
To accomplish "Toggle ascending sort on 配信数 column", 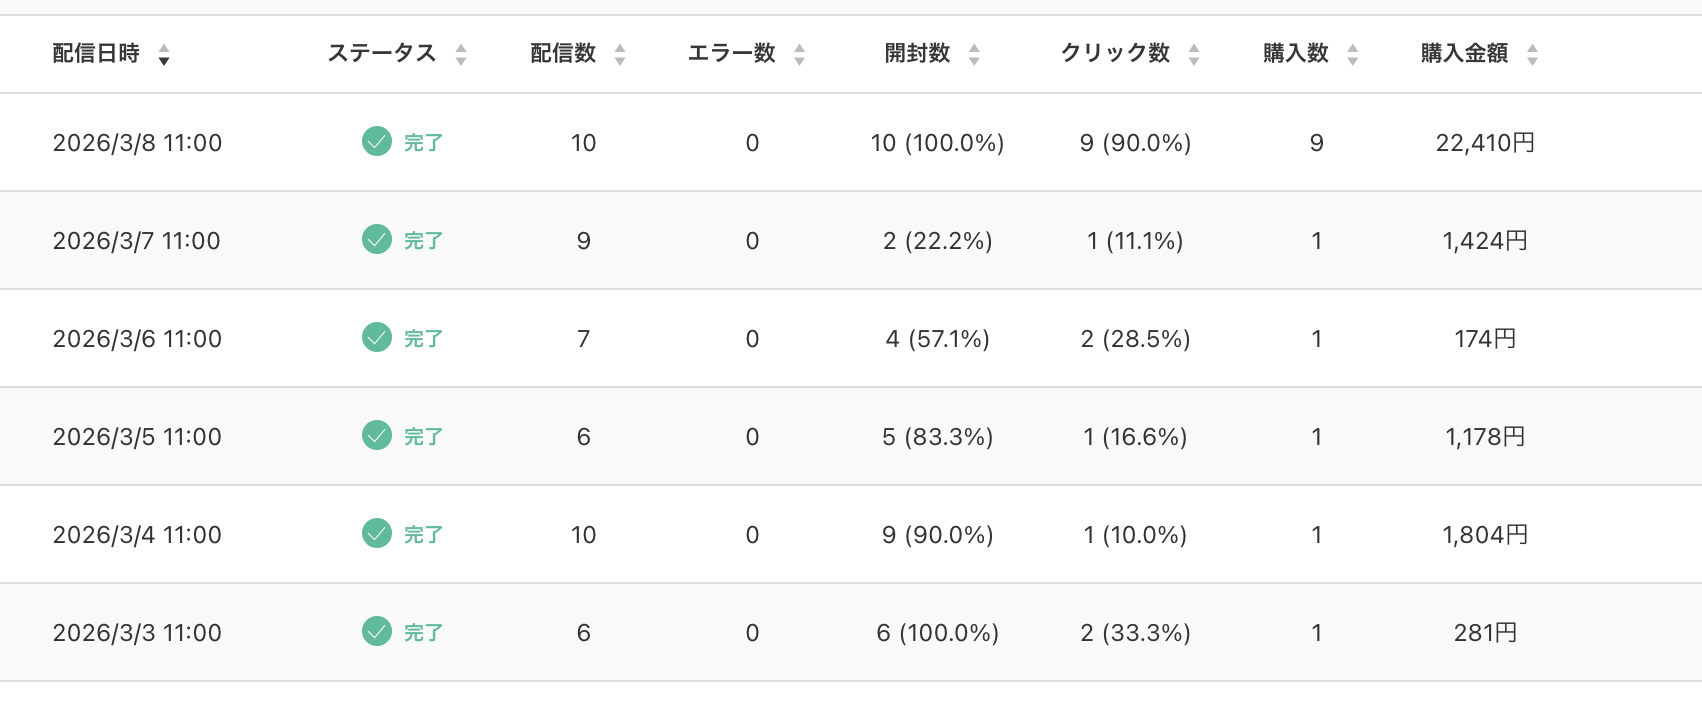I will [622, 55].
